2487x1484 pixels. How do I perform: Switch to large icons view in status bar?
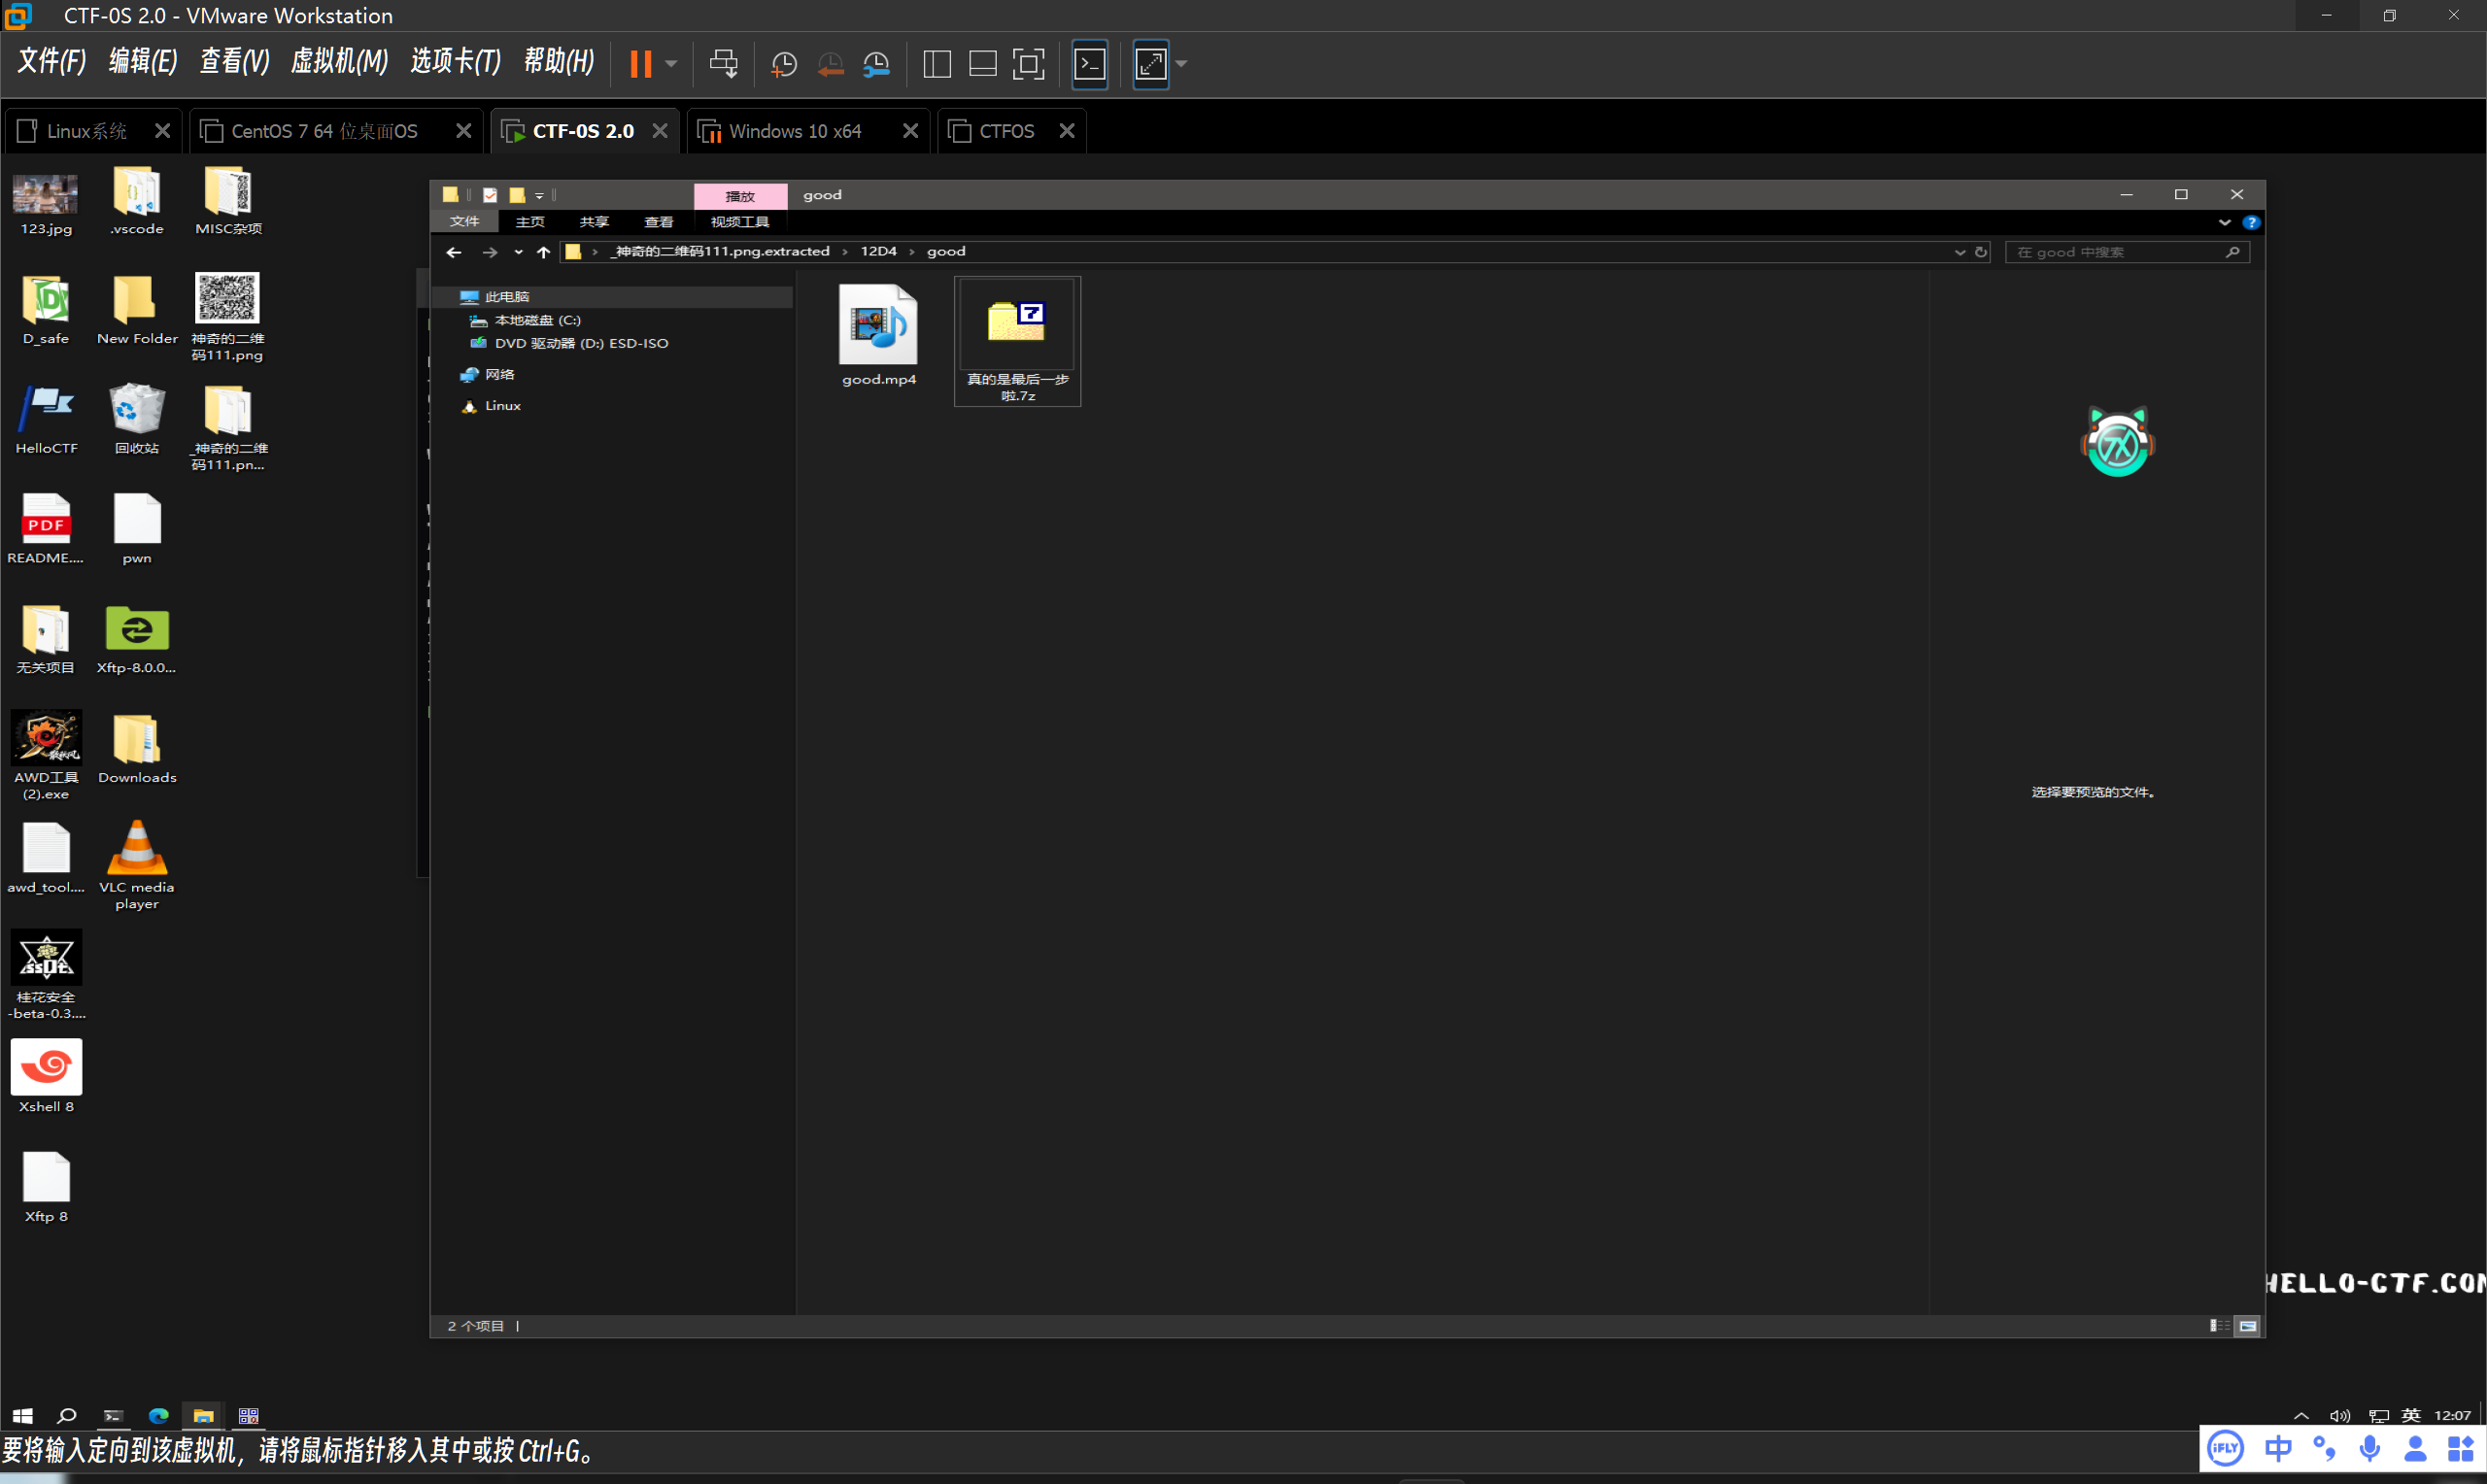pyautogui.click(x=2247, y=1326)
